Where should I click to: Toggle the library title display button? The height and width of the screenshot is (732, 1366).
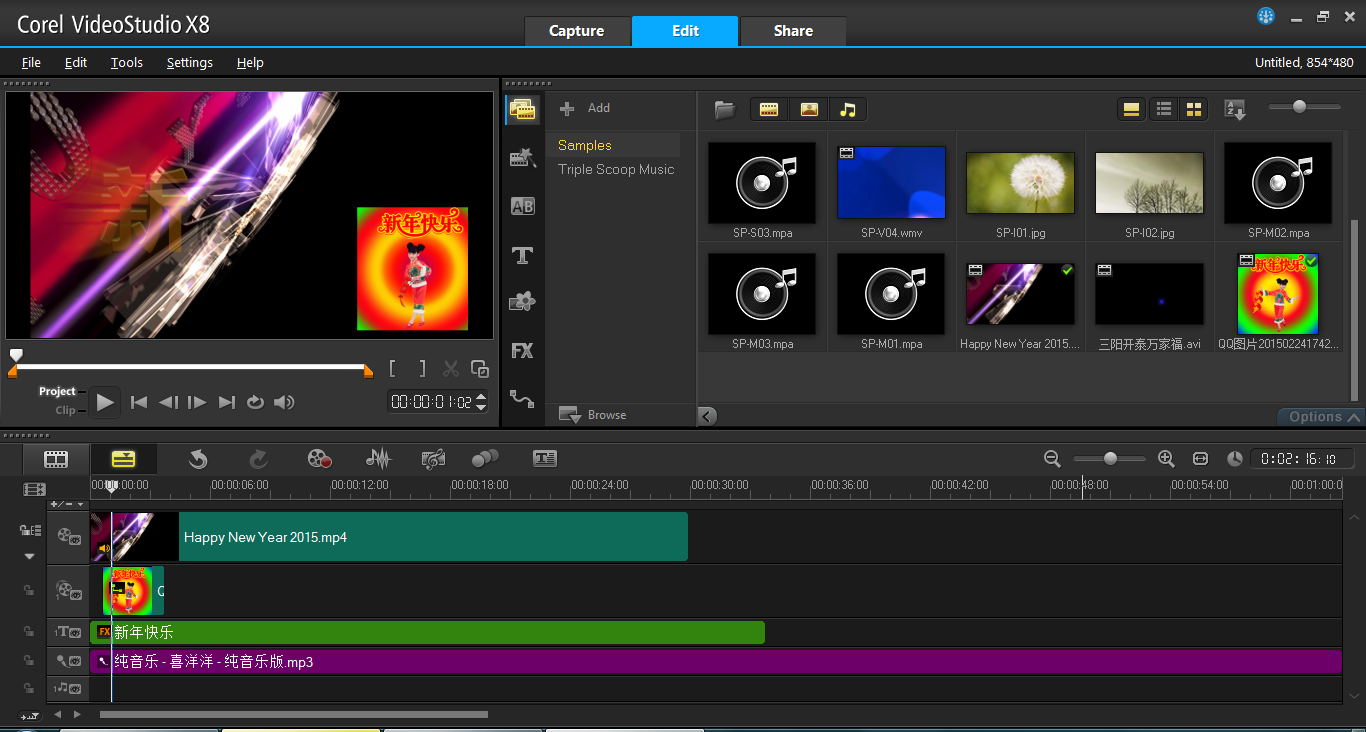tap(1132, 109)
